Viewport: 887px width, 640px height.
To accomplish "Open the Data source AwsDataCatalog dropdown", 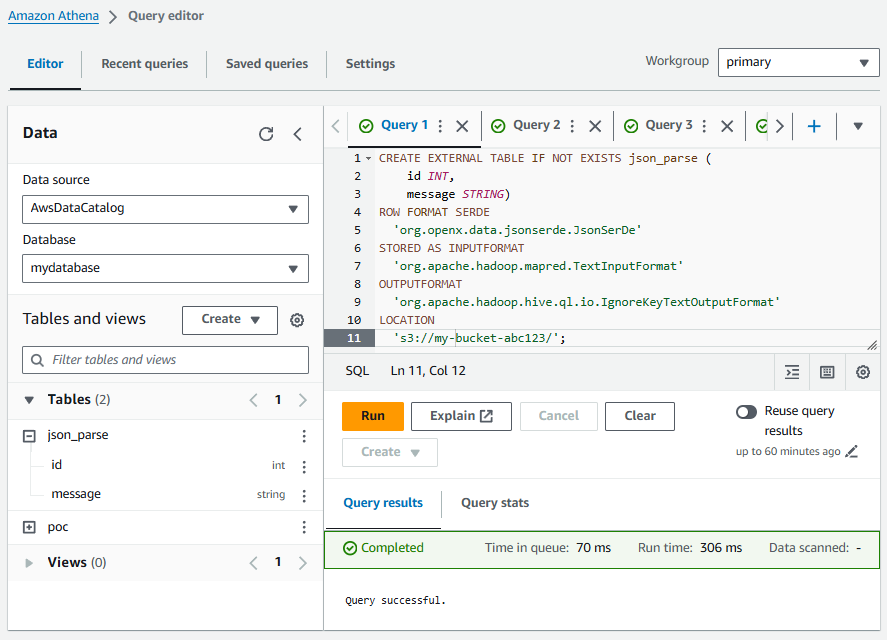I will pyautogui.click(x=165, y=209).
